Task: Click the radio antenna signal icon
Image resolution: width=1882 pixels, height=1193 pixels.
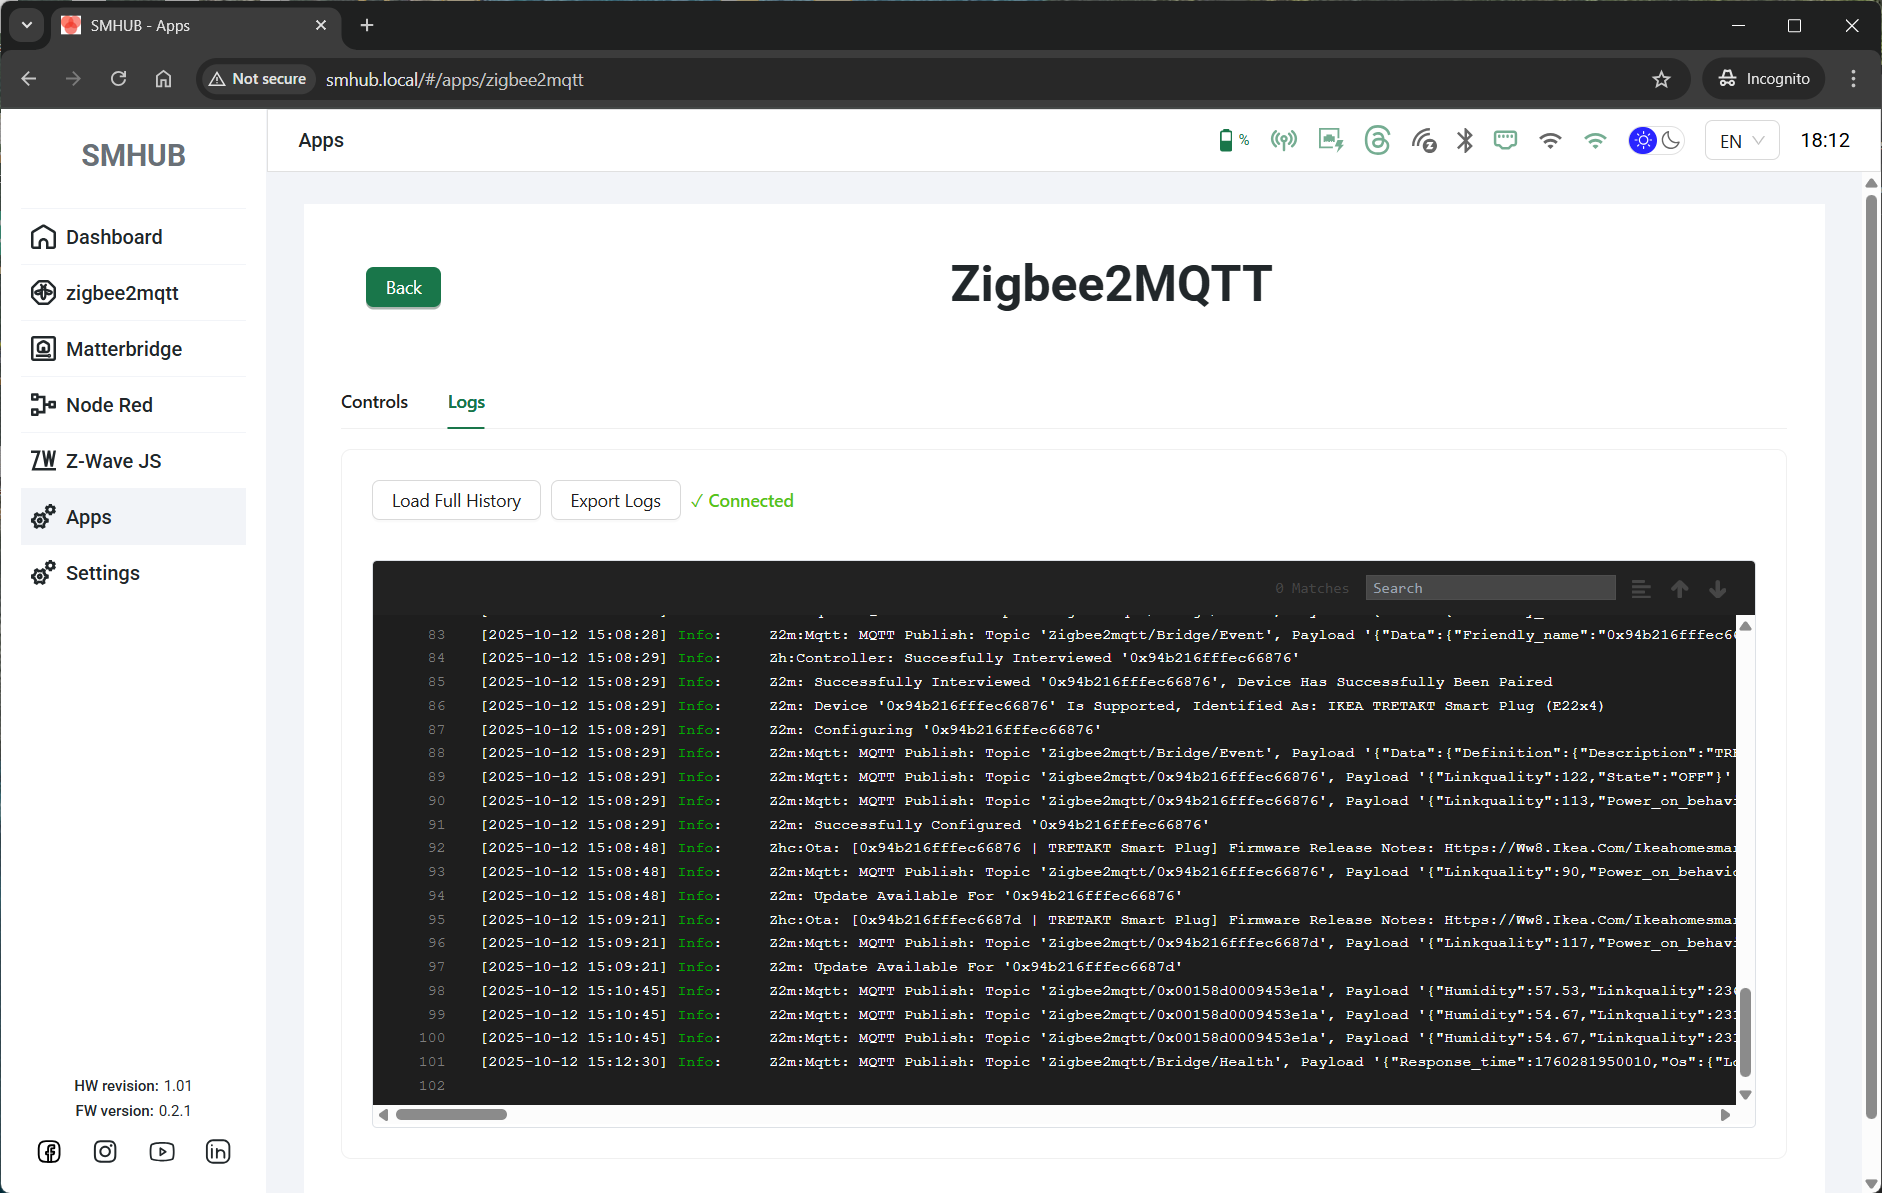Action: (x=1283, y=141)
